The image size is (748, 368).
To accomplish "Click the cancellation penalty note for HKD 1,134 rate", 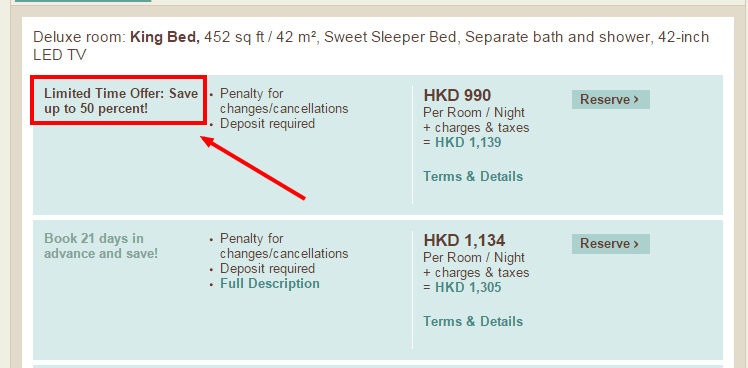I will (284, 246).
